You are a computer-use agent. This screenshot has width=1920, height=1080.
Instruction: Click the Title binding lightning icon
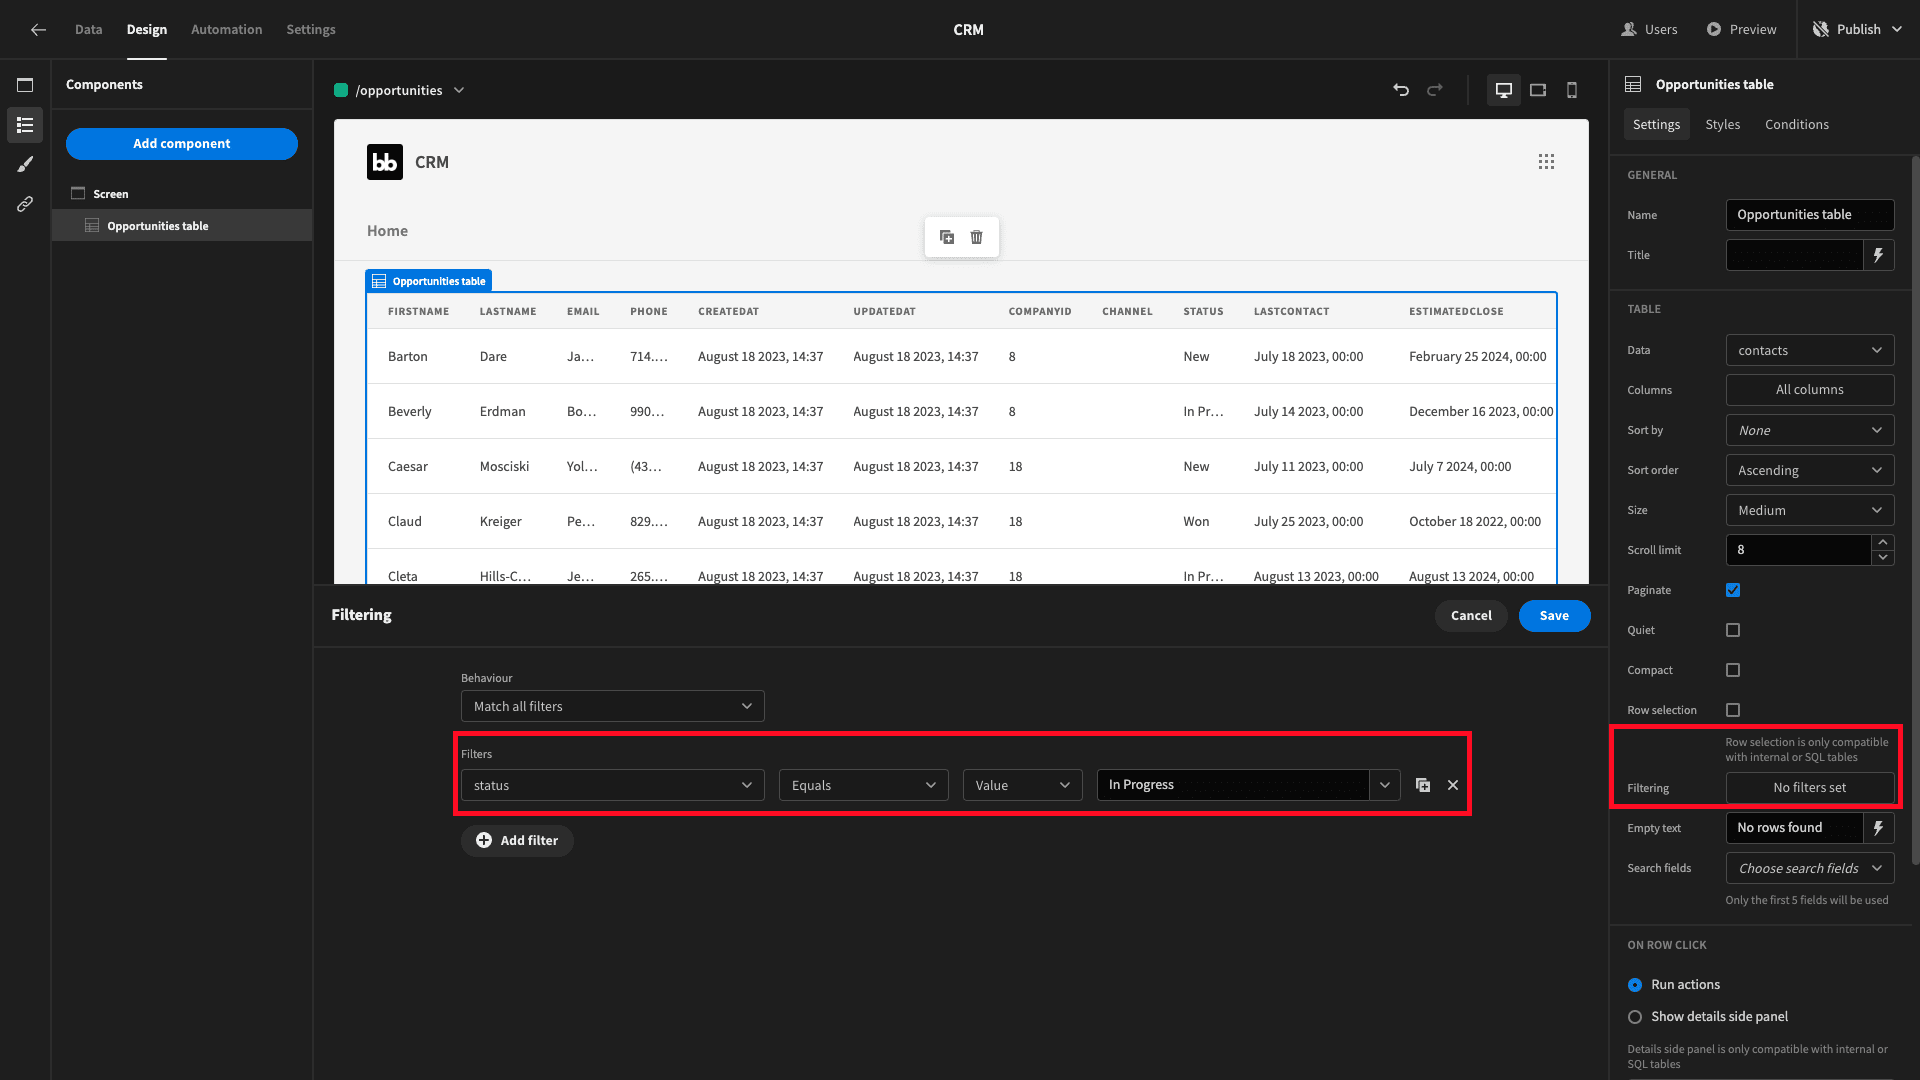pos(1879,255)
